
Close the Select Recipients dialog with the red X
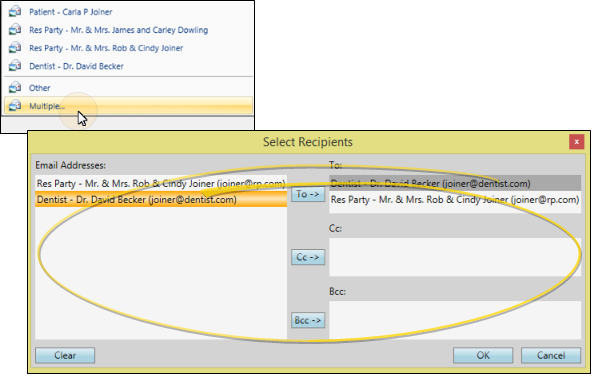(576, 142)
